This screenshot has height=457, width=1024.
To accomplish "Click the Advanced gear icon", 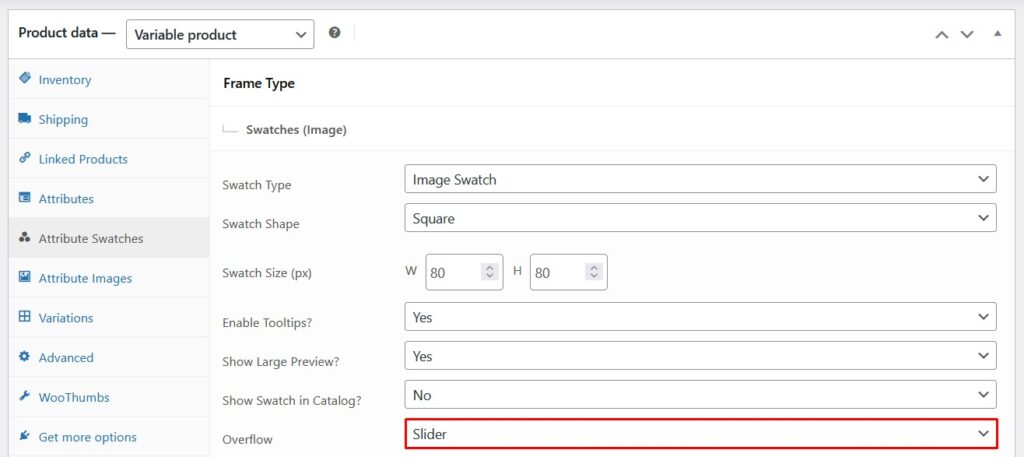I will pyautogui.click(x=25, y=357).
